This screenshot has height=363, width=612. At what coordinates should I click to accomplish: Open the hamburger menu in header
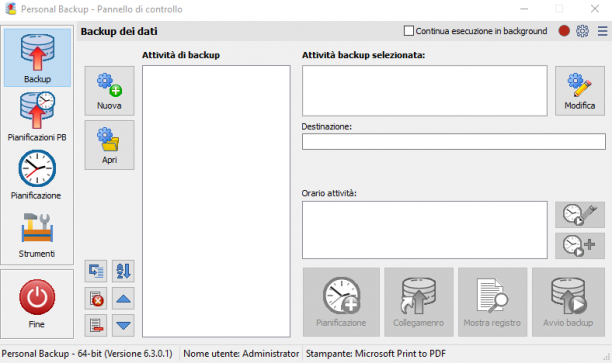click(x=602, y=31)
